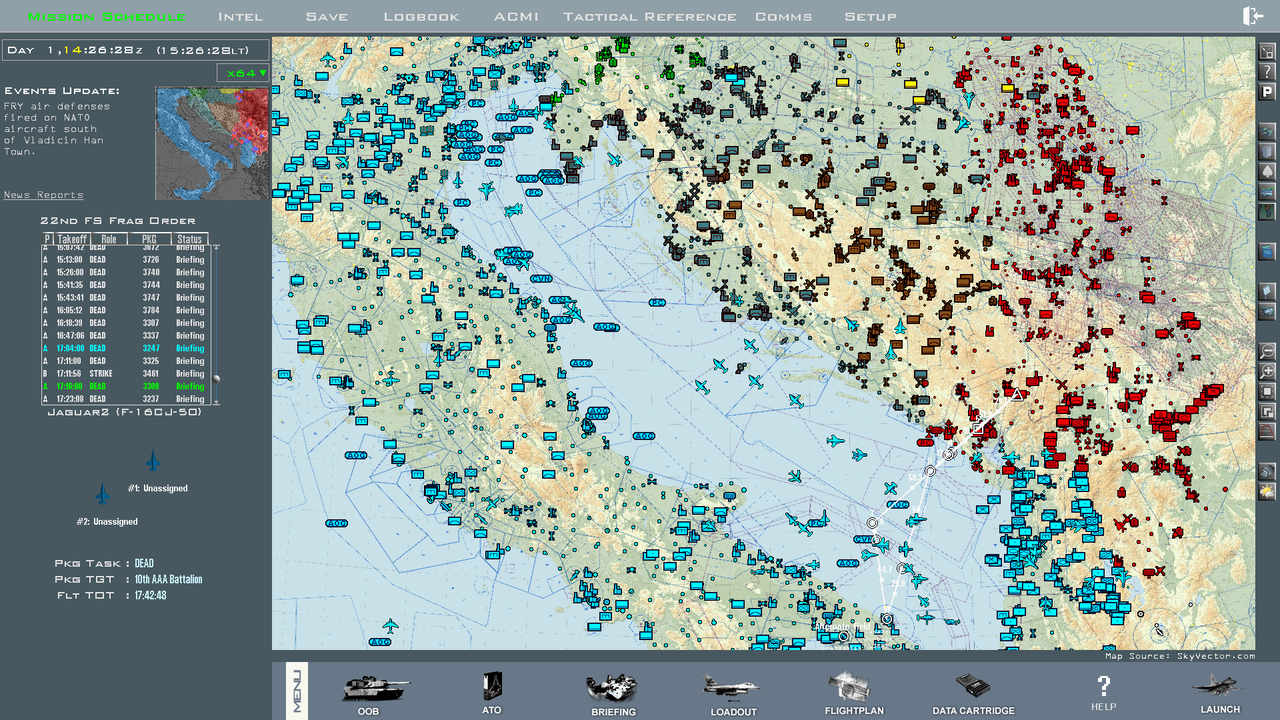Open the OOB order of battle tank icon

click(x=375, y=687)
